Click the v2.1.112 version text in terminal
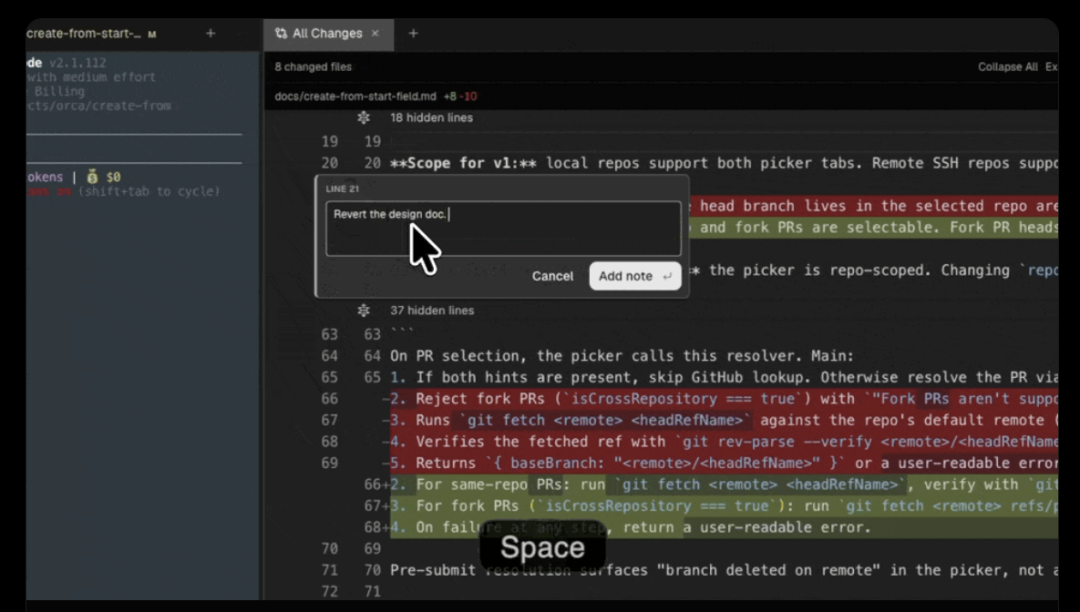Image resolution: width=1080 pixels, height=612 pixels. [x=77, y=63]
